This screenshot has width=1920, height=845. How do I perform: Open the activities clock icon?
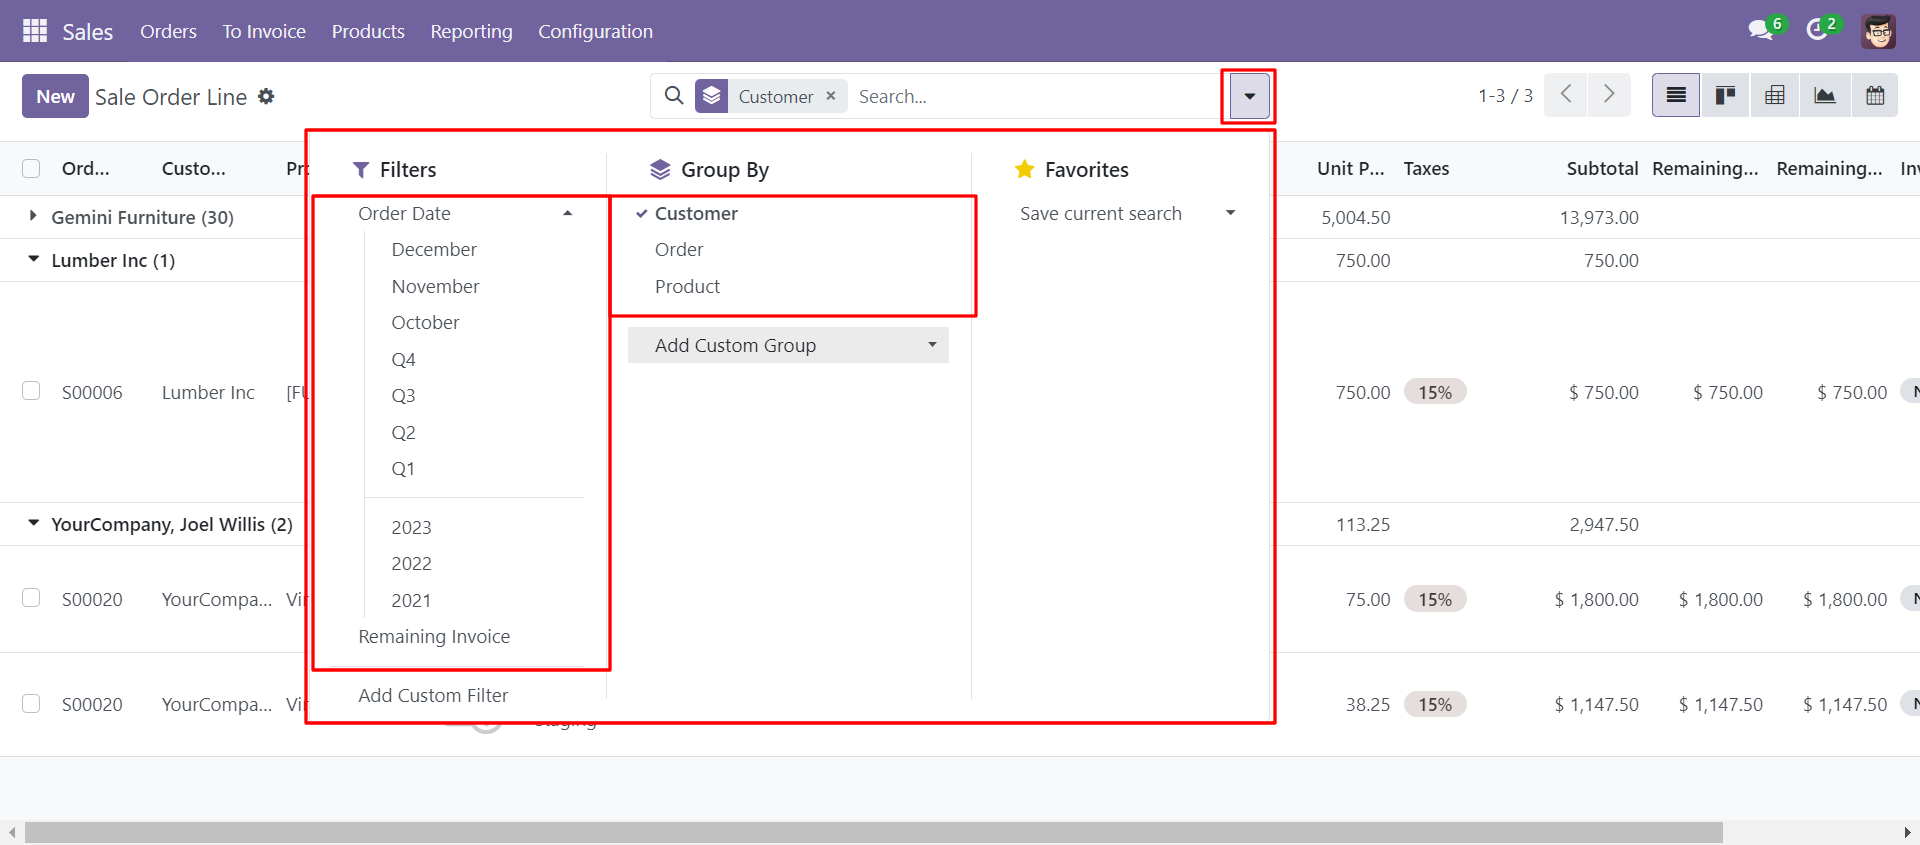1817,30
